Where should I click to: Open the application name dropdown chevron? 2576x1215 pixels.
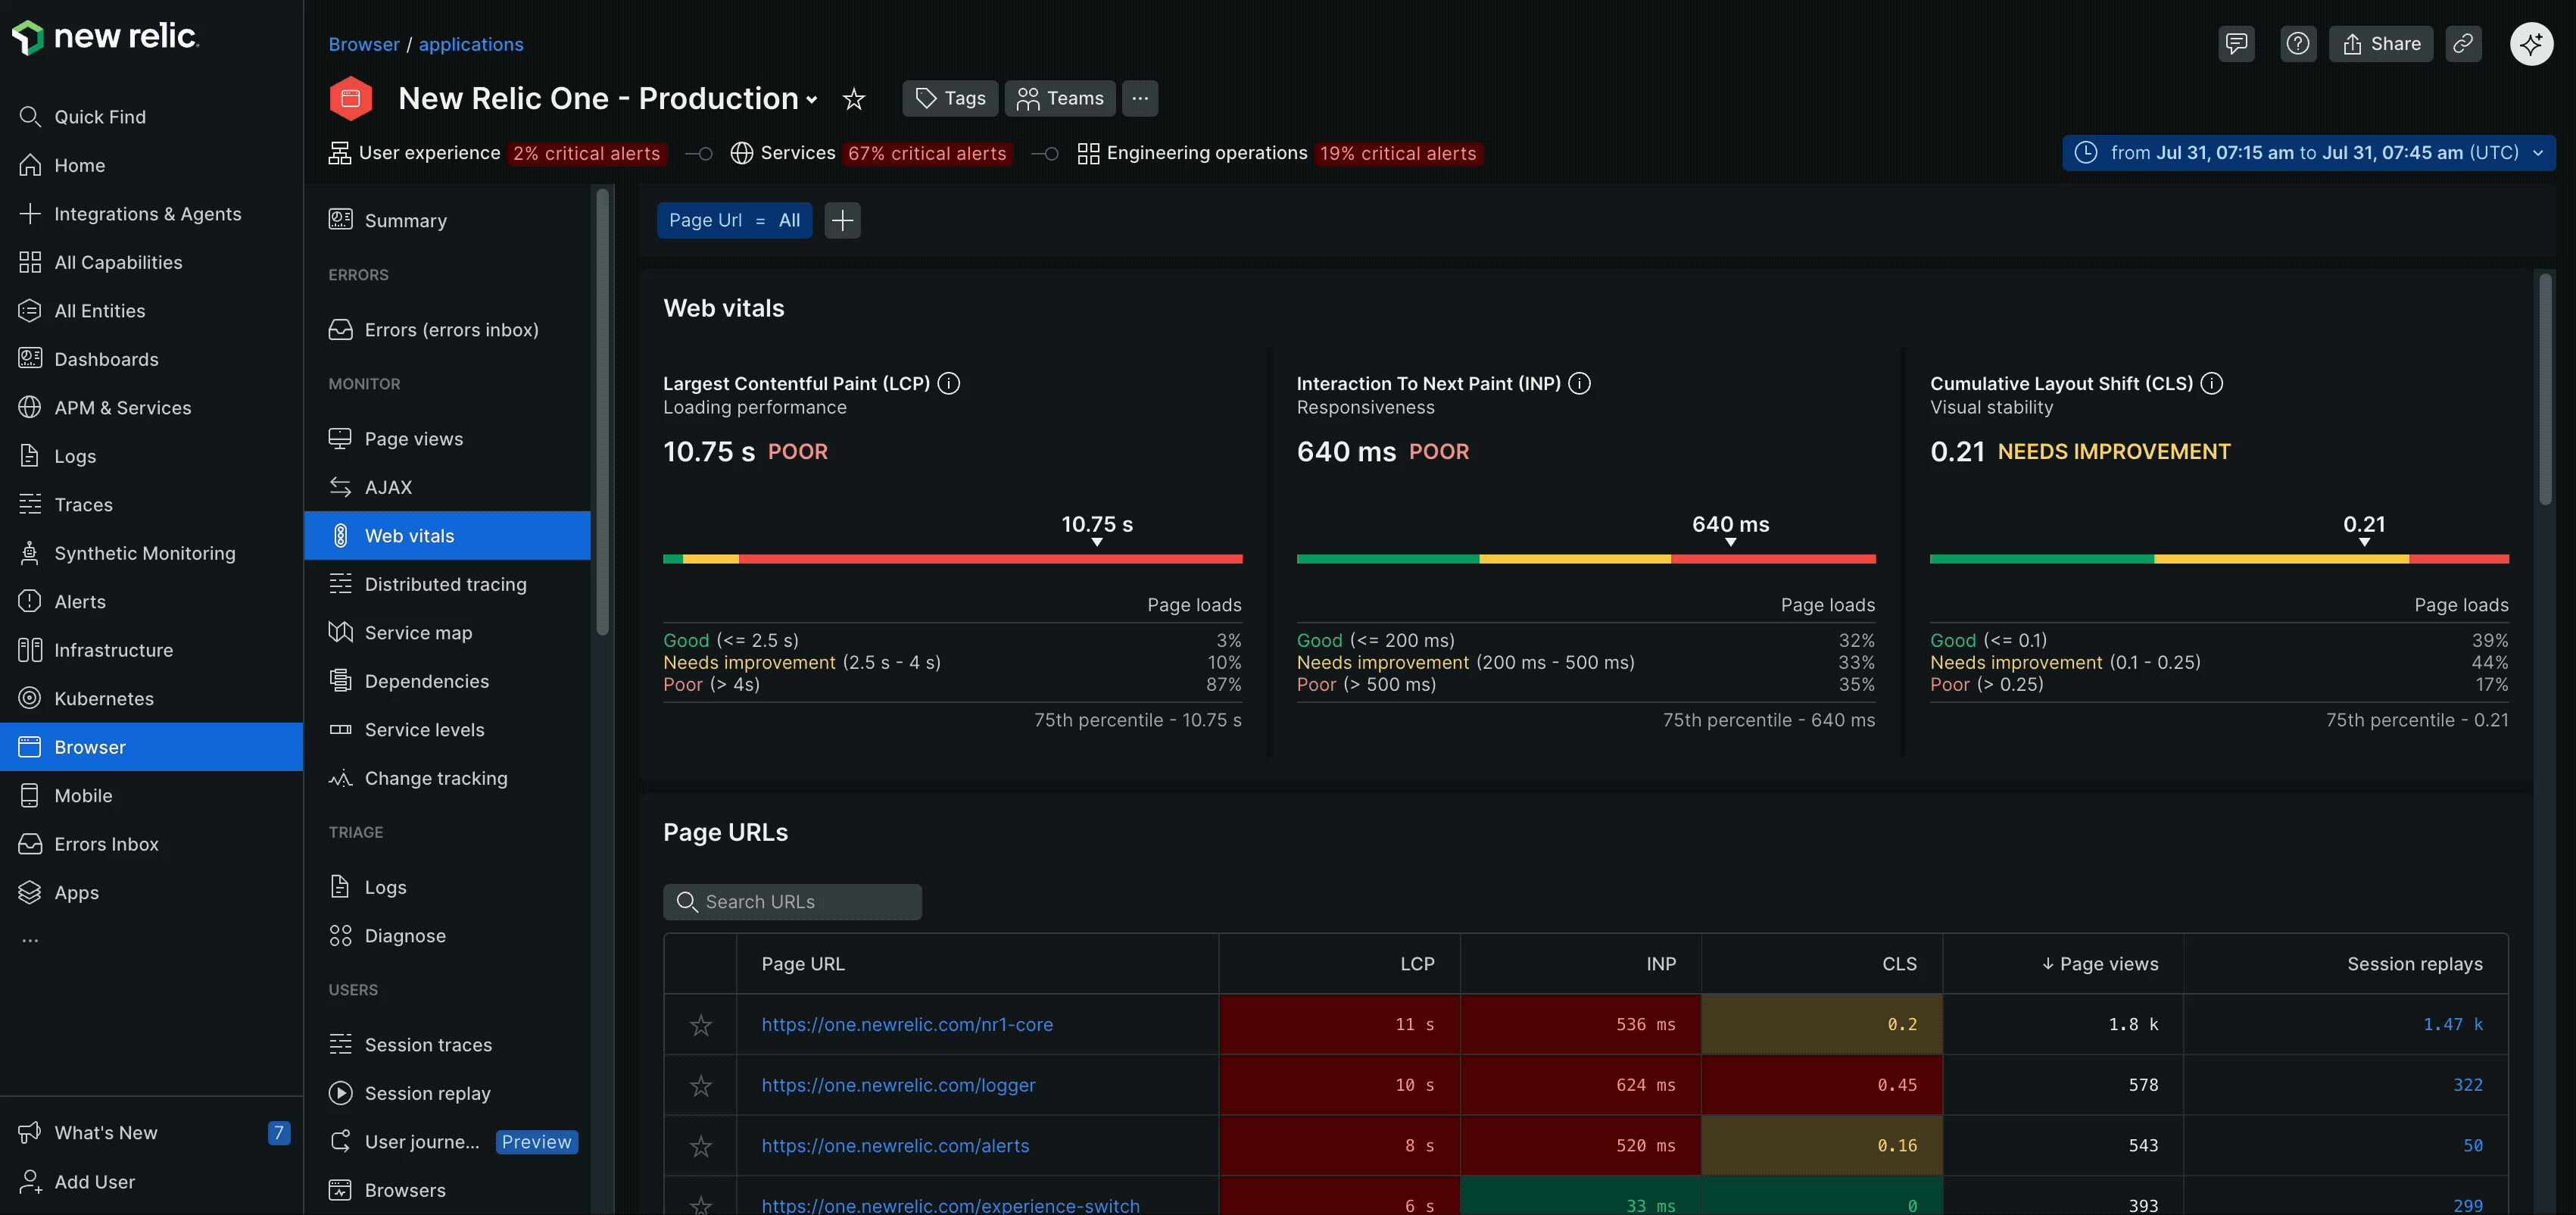[x=812, y=100]
